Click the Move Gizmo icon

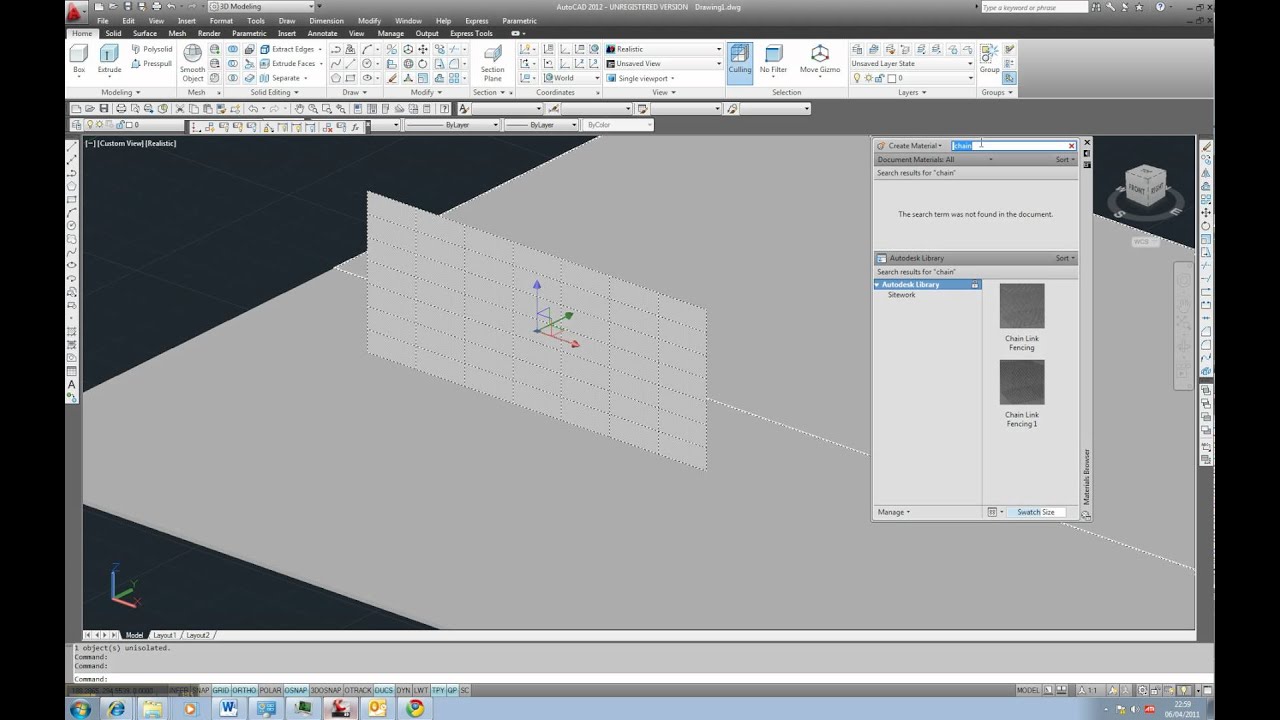tap(820, 58)
